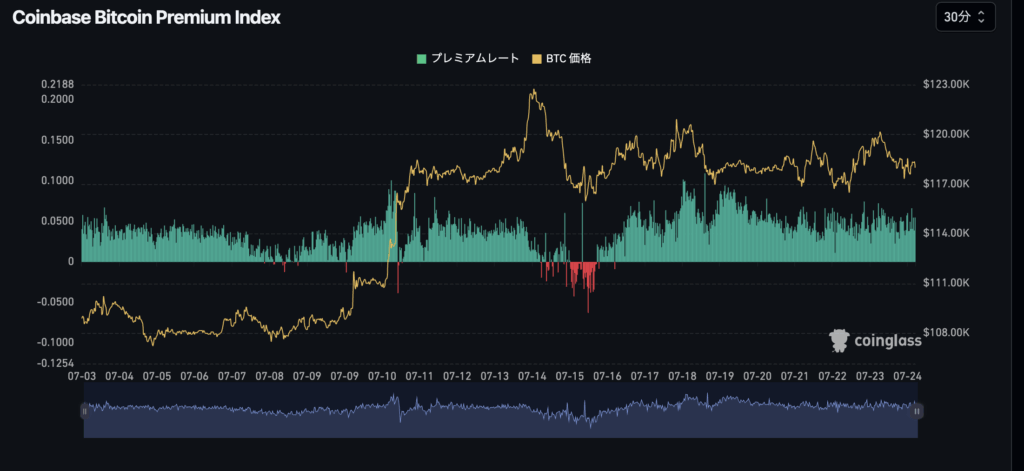Click the 0.0500 premium axis label
Screen dimensions: 1024x471
(x=57, y=221)
